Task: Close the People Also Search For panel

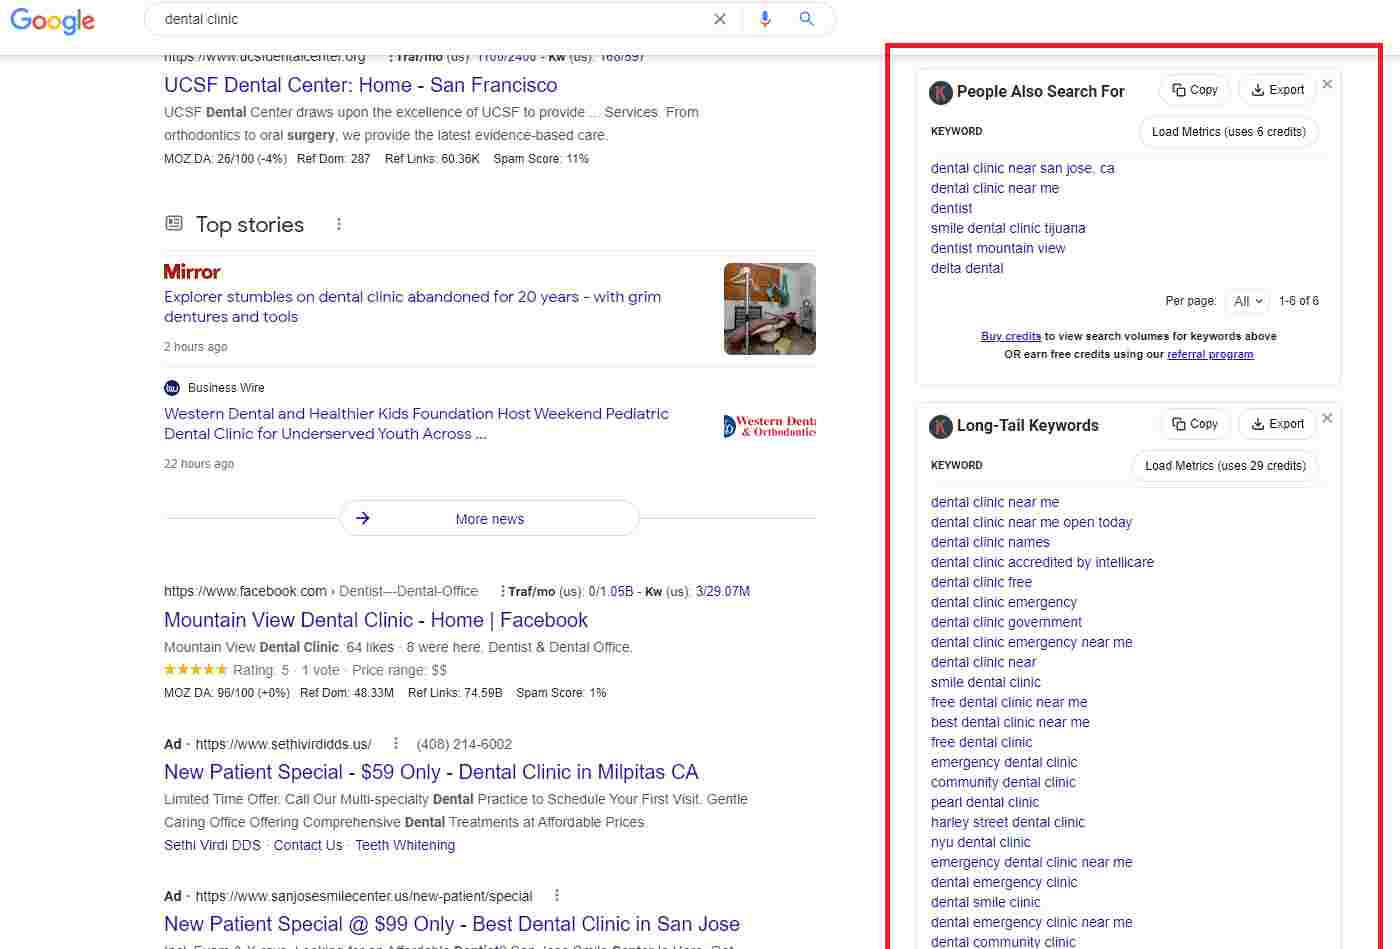Action: pos(1327,84)
